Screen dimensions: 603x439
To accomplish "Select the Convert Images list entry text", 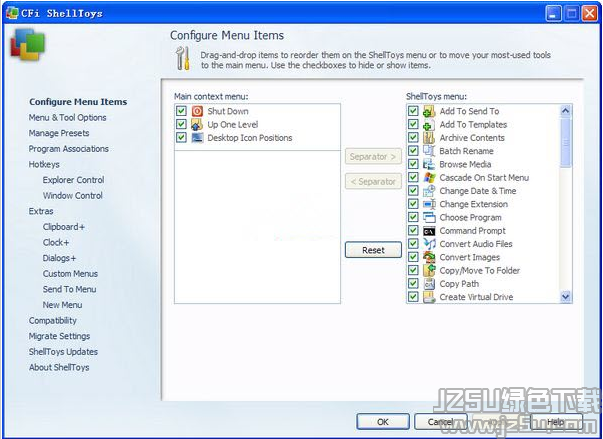I will tap(470, 257).
